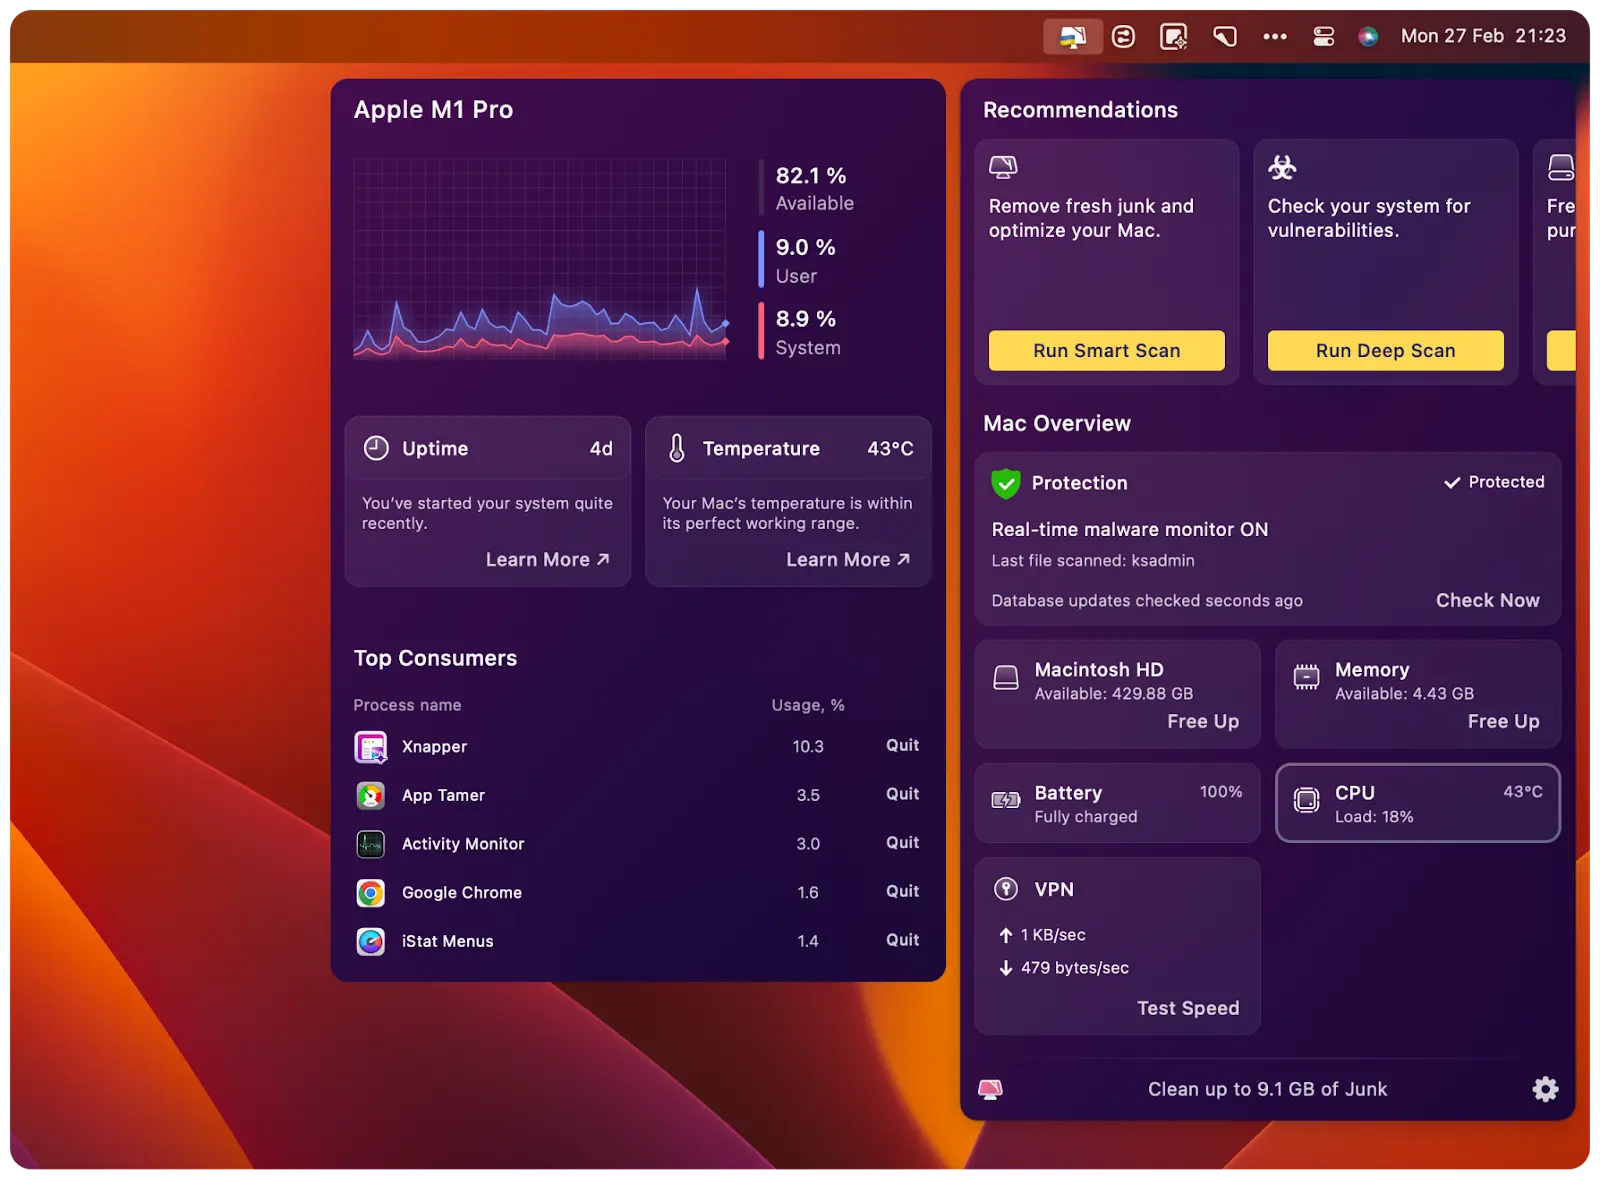This screenshot has width=1600, height=1179.
Task: Click the junk-removal display icon
Action: click(1003, 167)
